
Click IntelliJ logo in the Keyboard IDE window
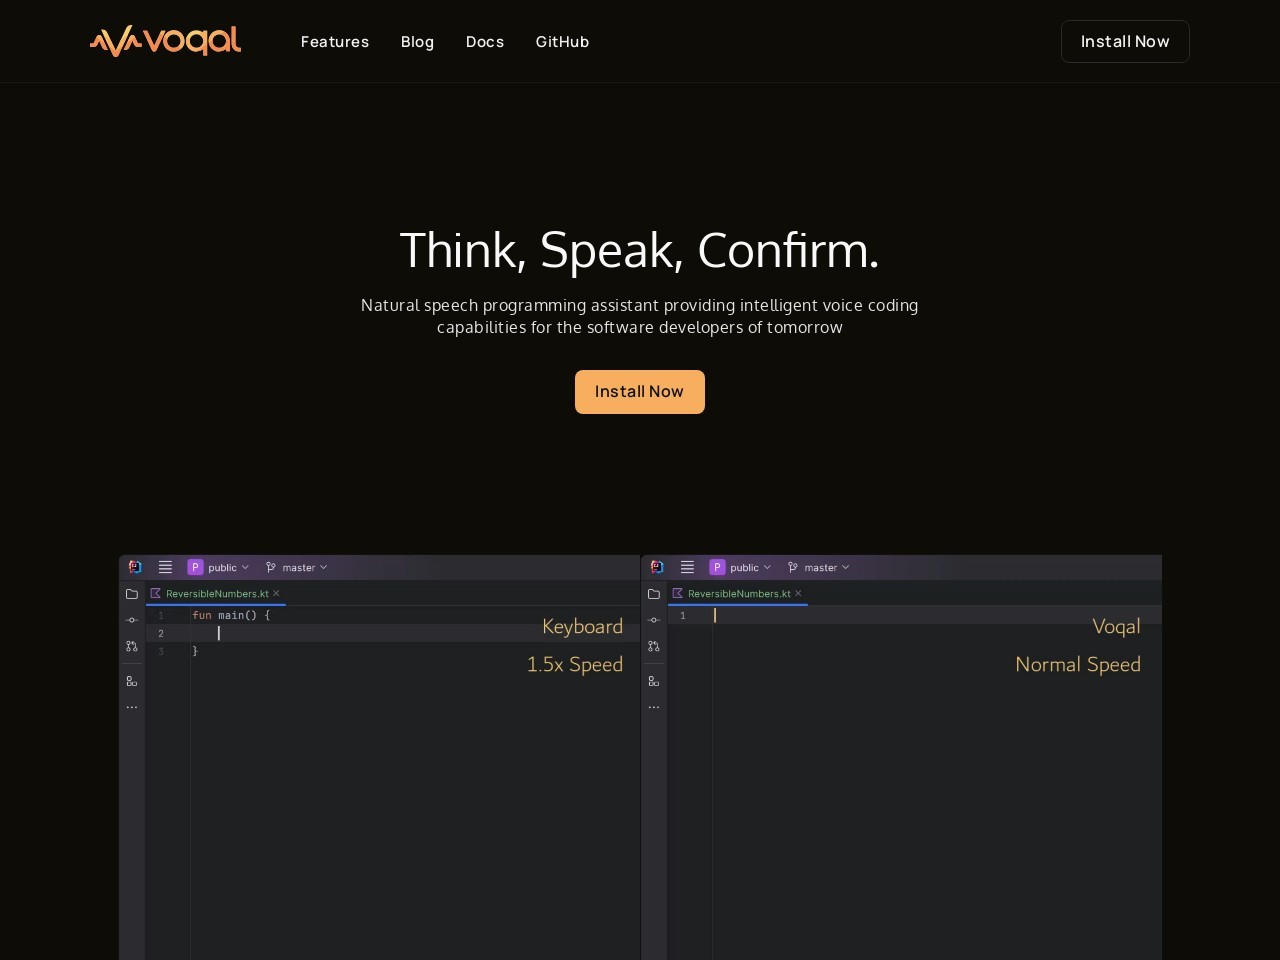coord(135,567)
